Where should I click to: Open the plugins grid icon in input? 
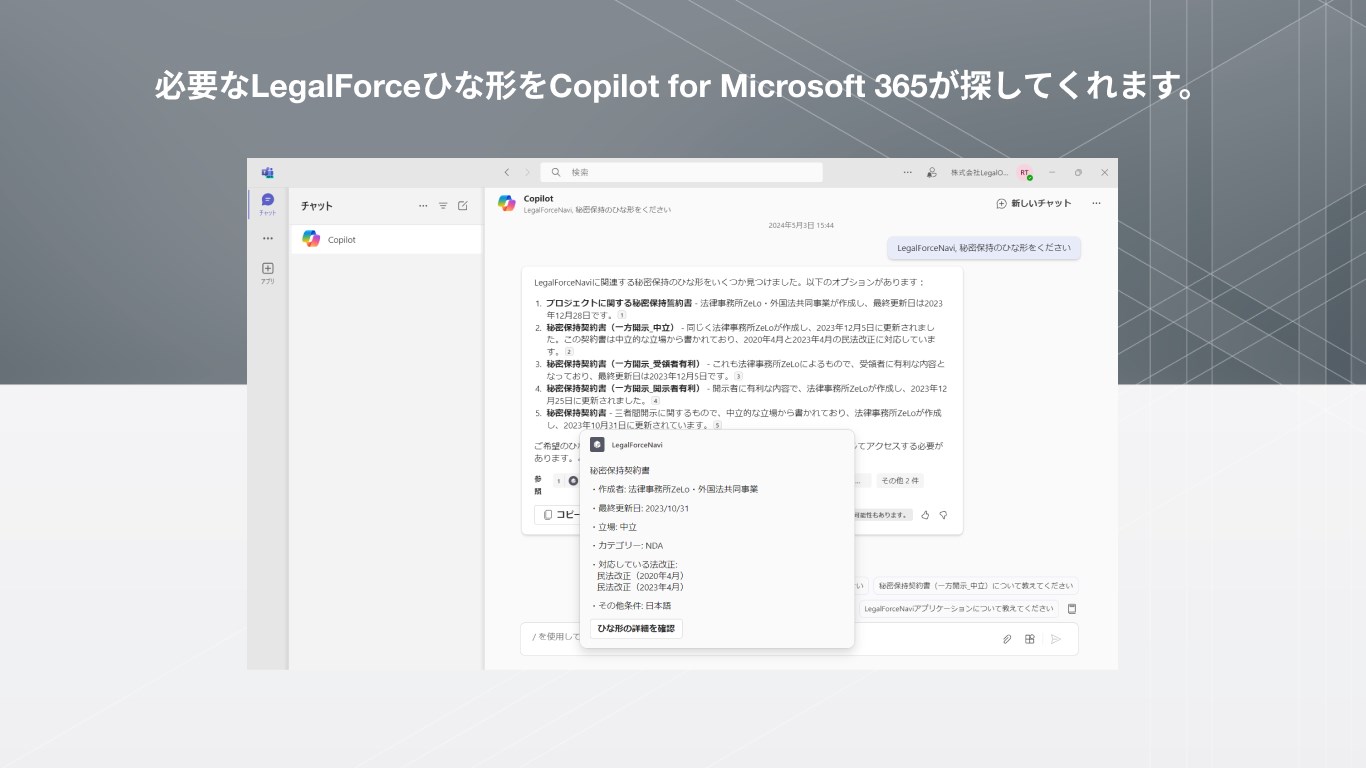point(1030,639)
